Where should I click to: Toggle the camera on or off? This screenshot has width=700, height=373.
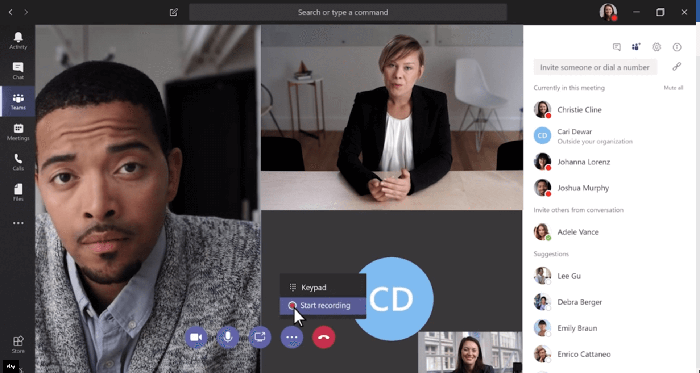[x=196, y=337]
